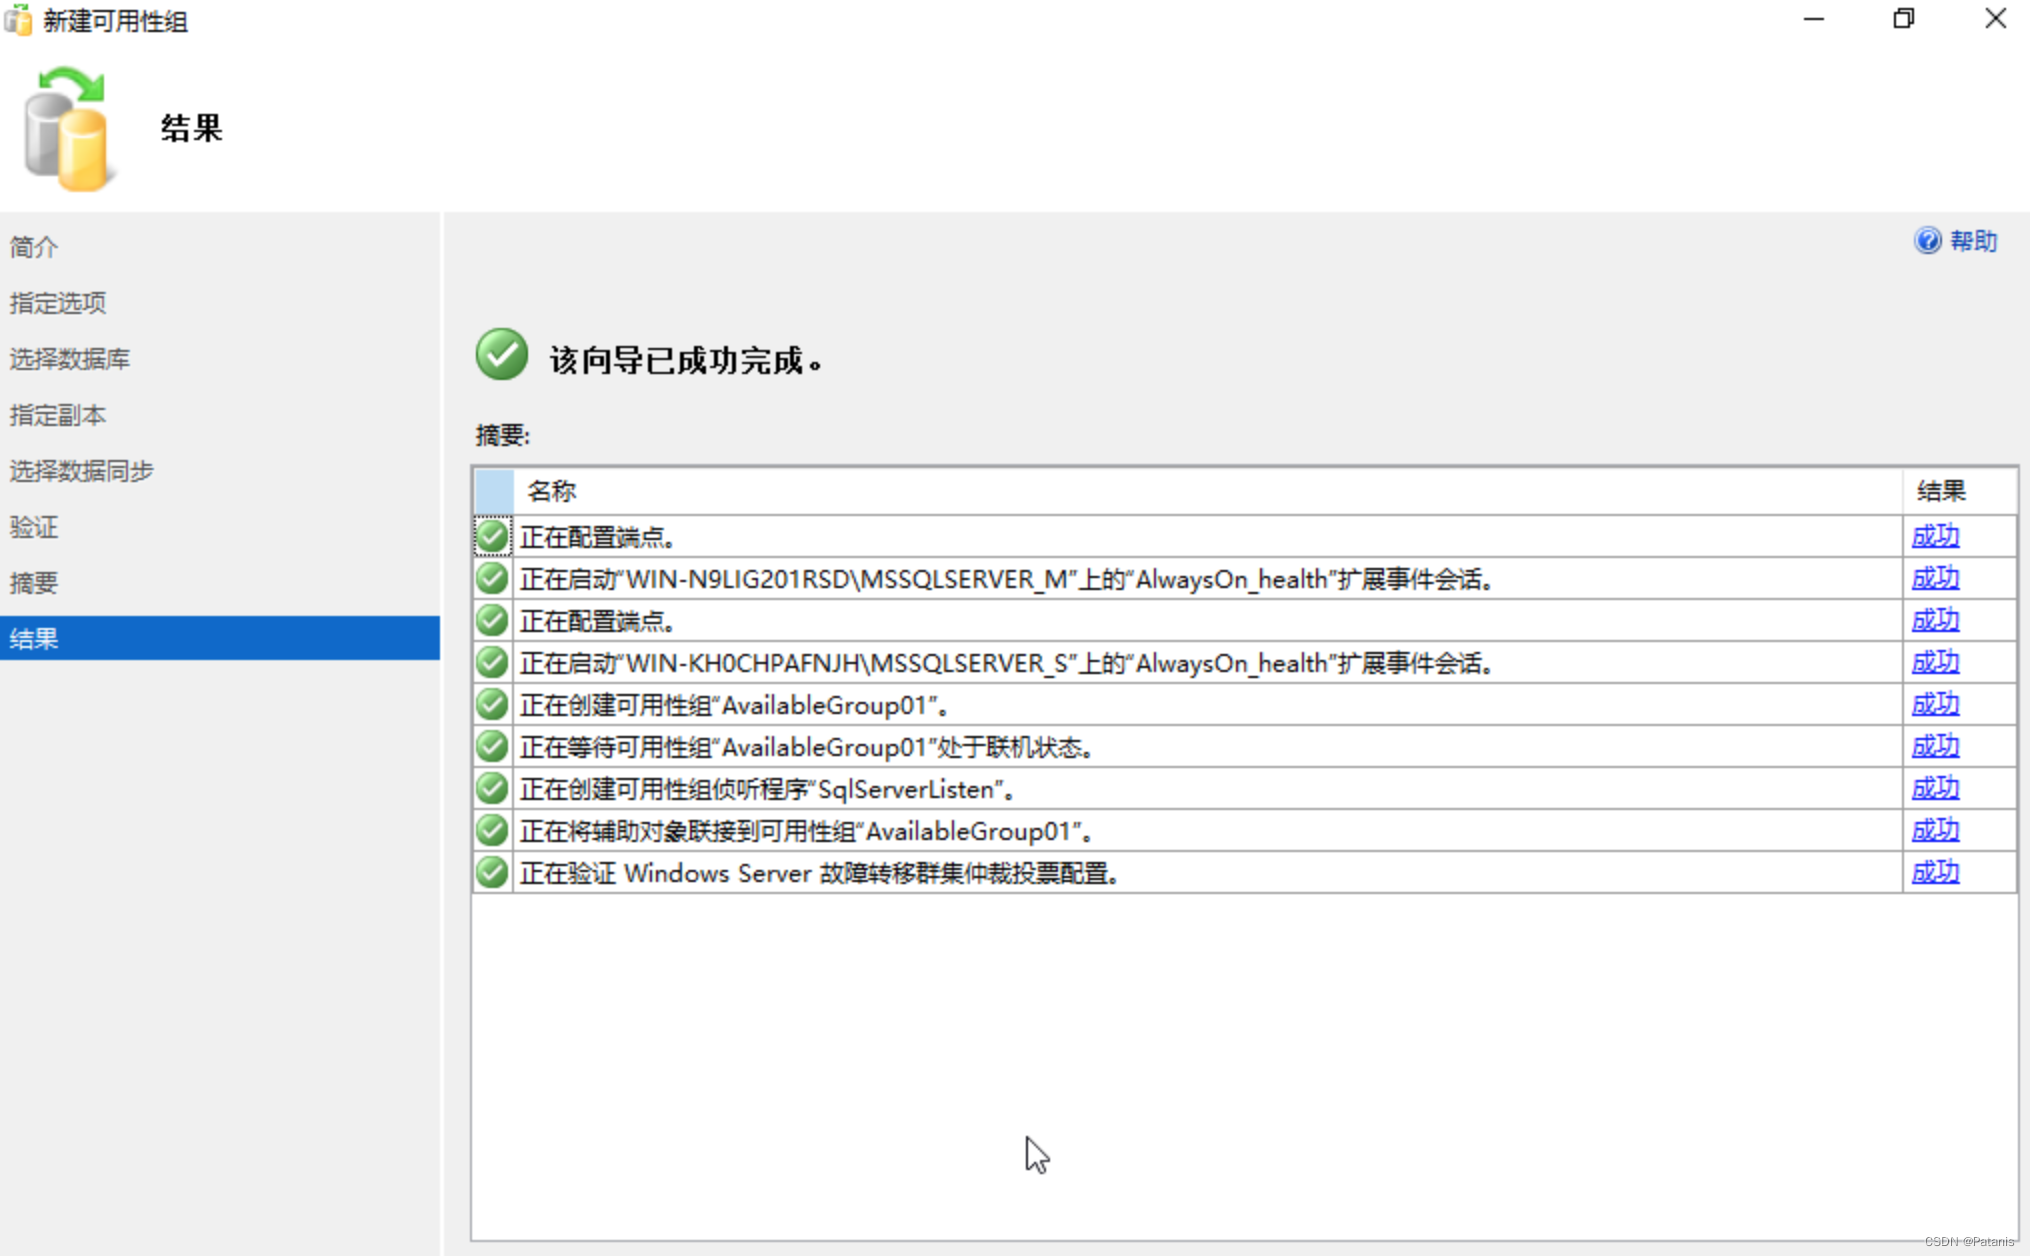Click the status icon for the MSSQLSERVER_M session row
Viewport: 2030px width, 1256px height.
click(492, 579)
